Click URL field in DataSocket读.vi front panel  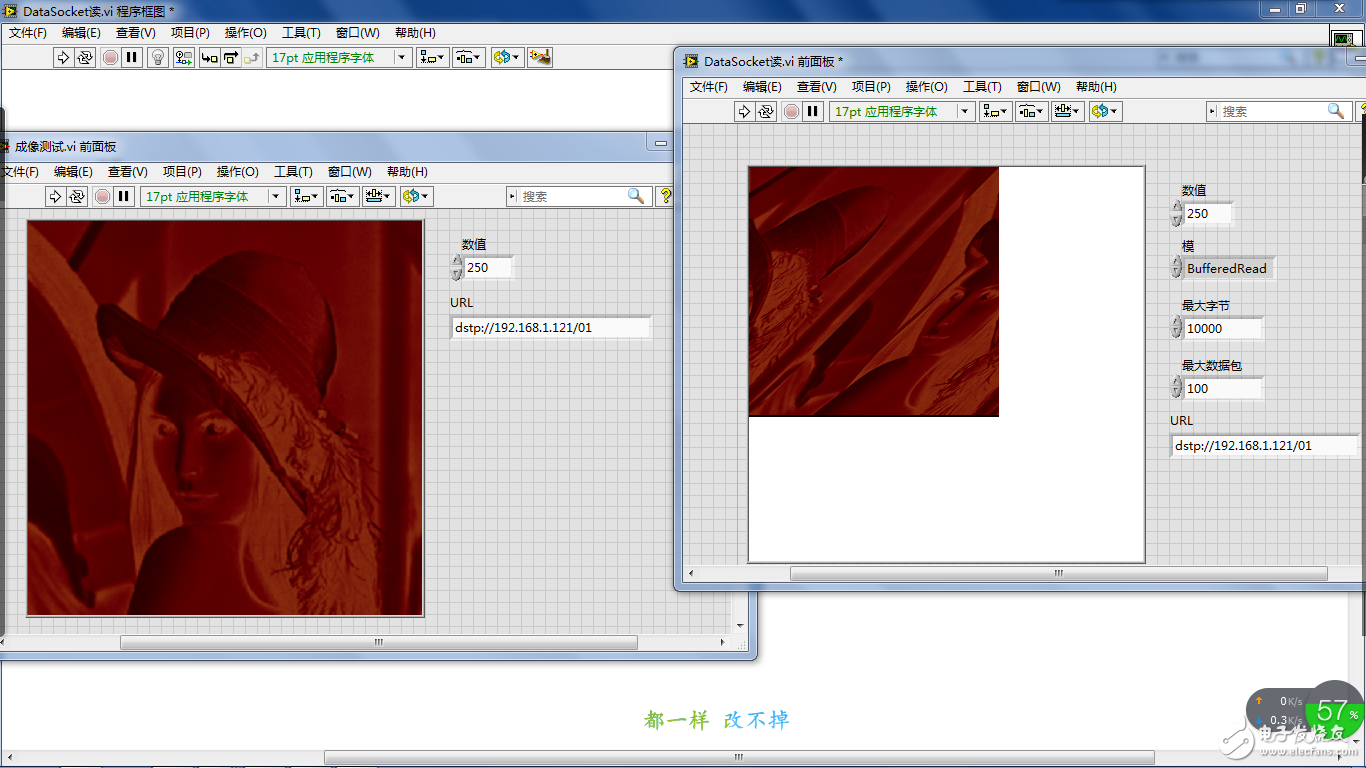[x=1265, y=445]
